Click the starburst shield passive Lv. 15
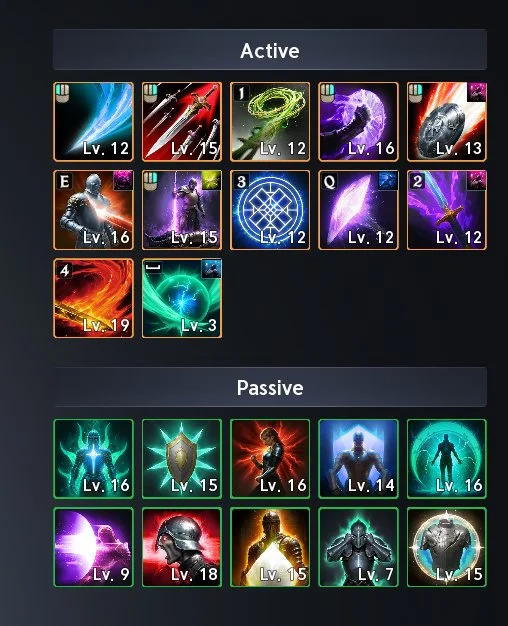The image size is (508, 626). point(182,459)
